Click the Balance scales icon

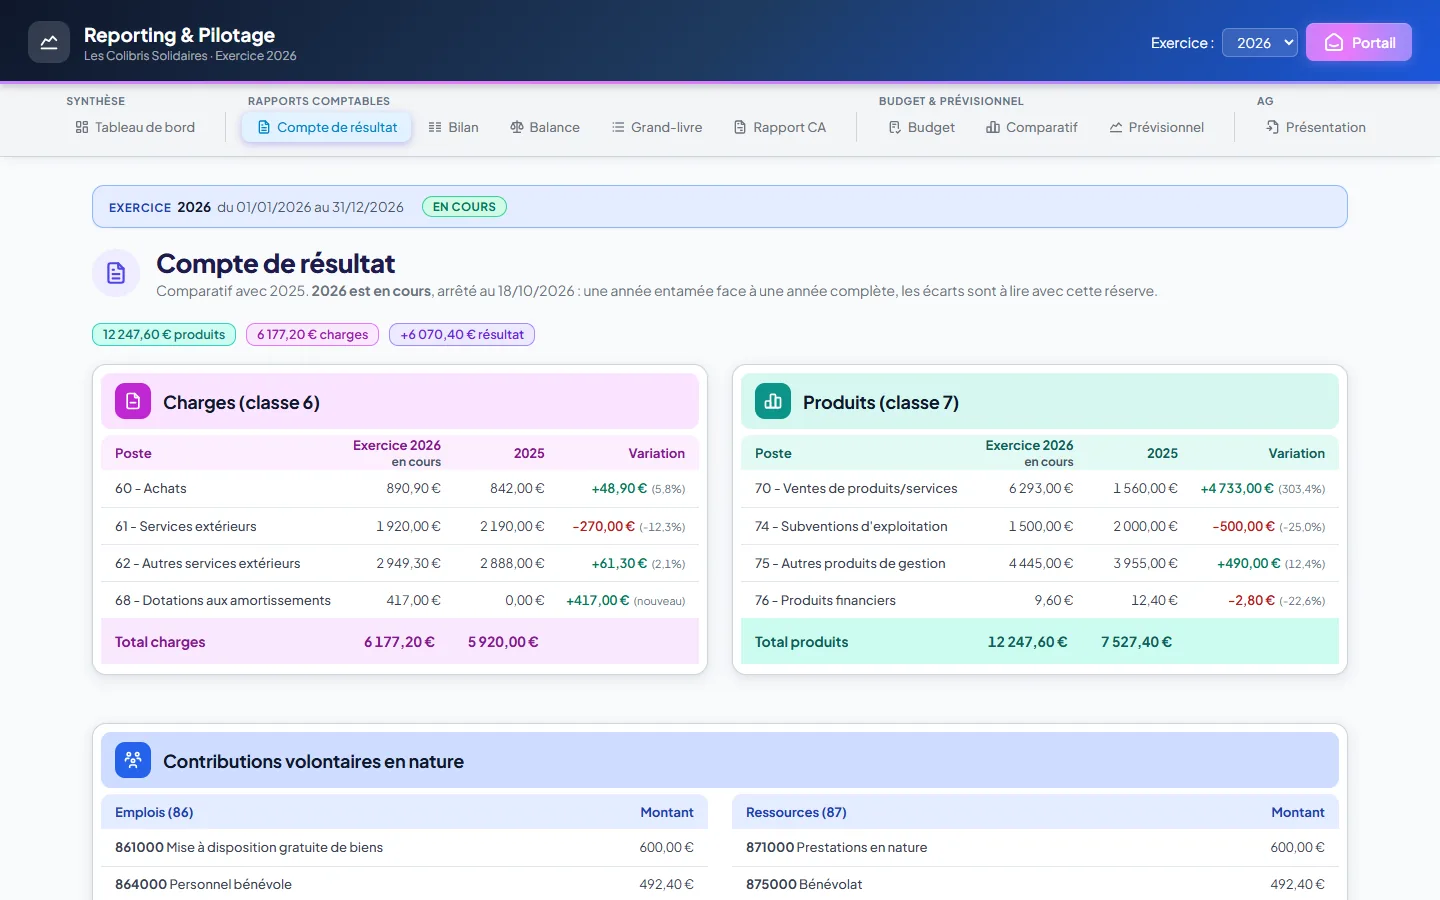[517, 127]
